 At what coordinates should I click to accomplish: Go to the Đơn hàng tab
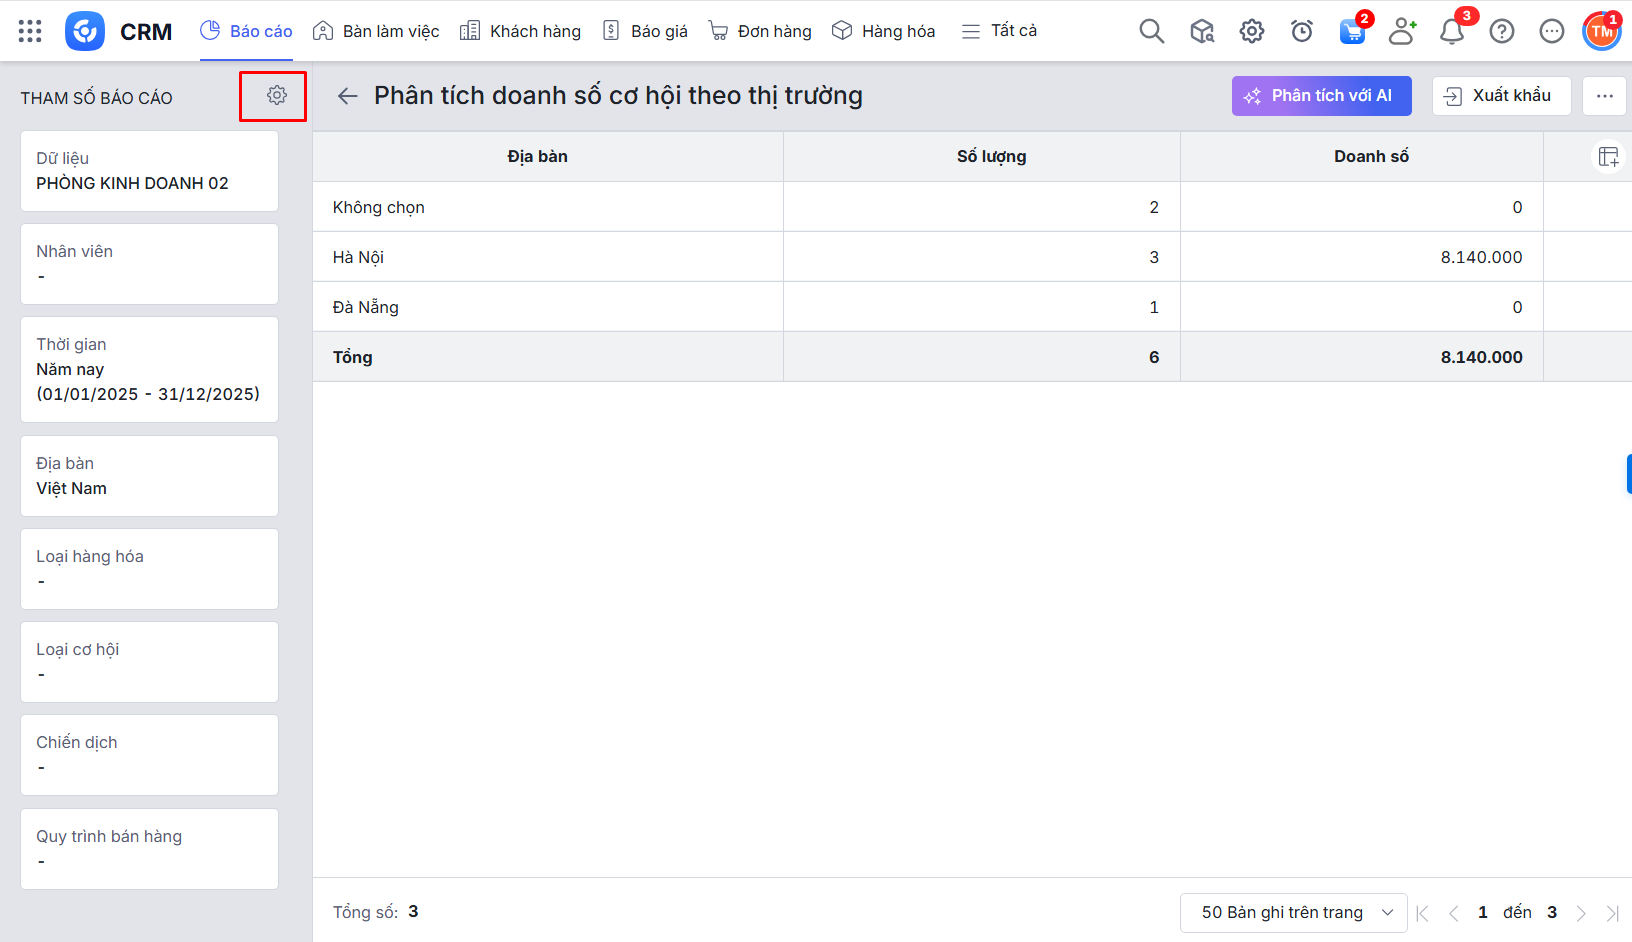pyautogui.click(x=760, y=31)
